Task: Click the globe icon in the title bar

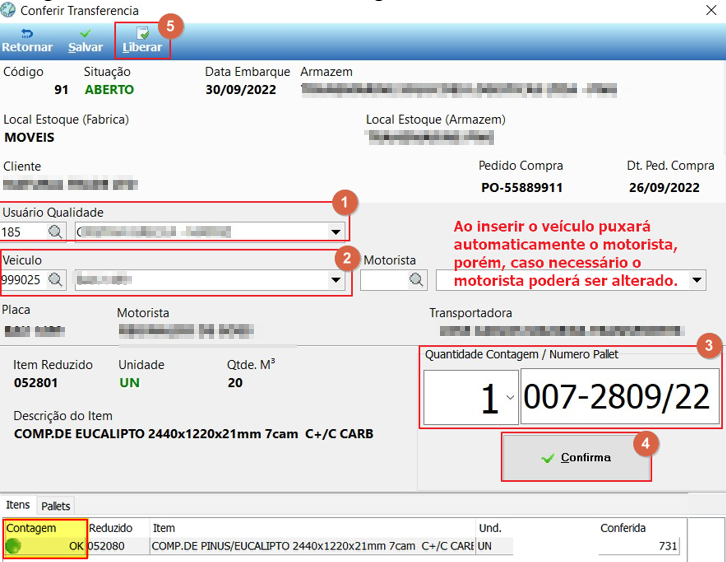Action: click(8, 10)
